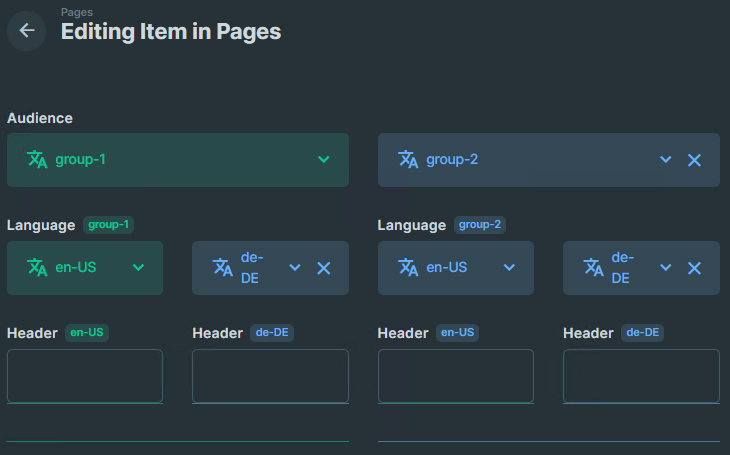Viewport: 730px width, 455px height.
Task: Remove the de-DE language under group-2
Action: click(694, 268)
